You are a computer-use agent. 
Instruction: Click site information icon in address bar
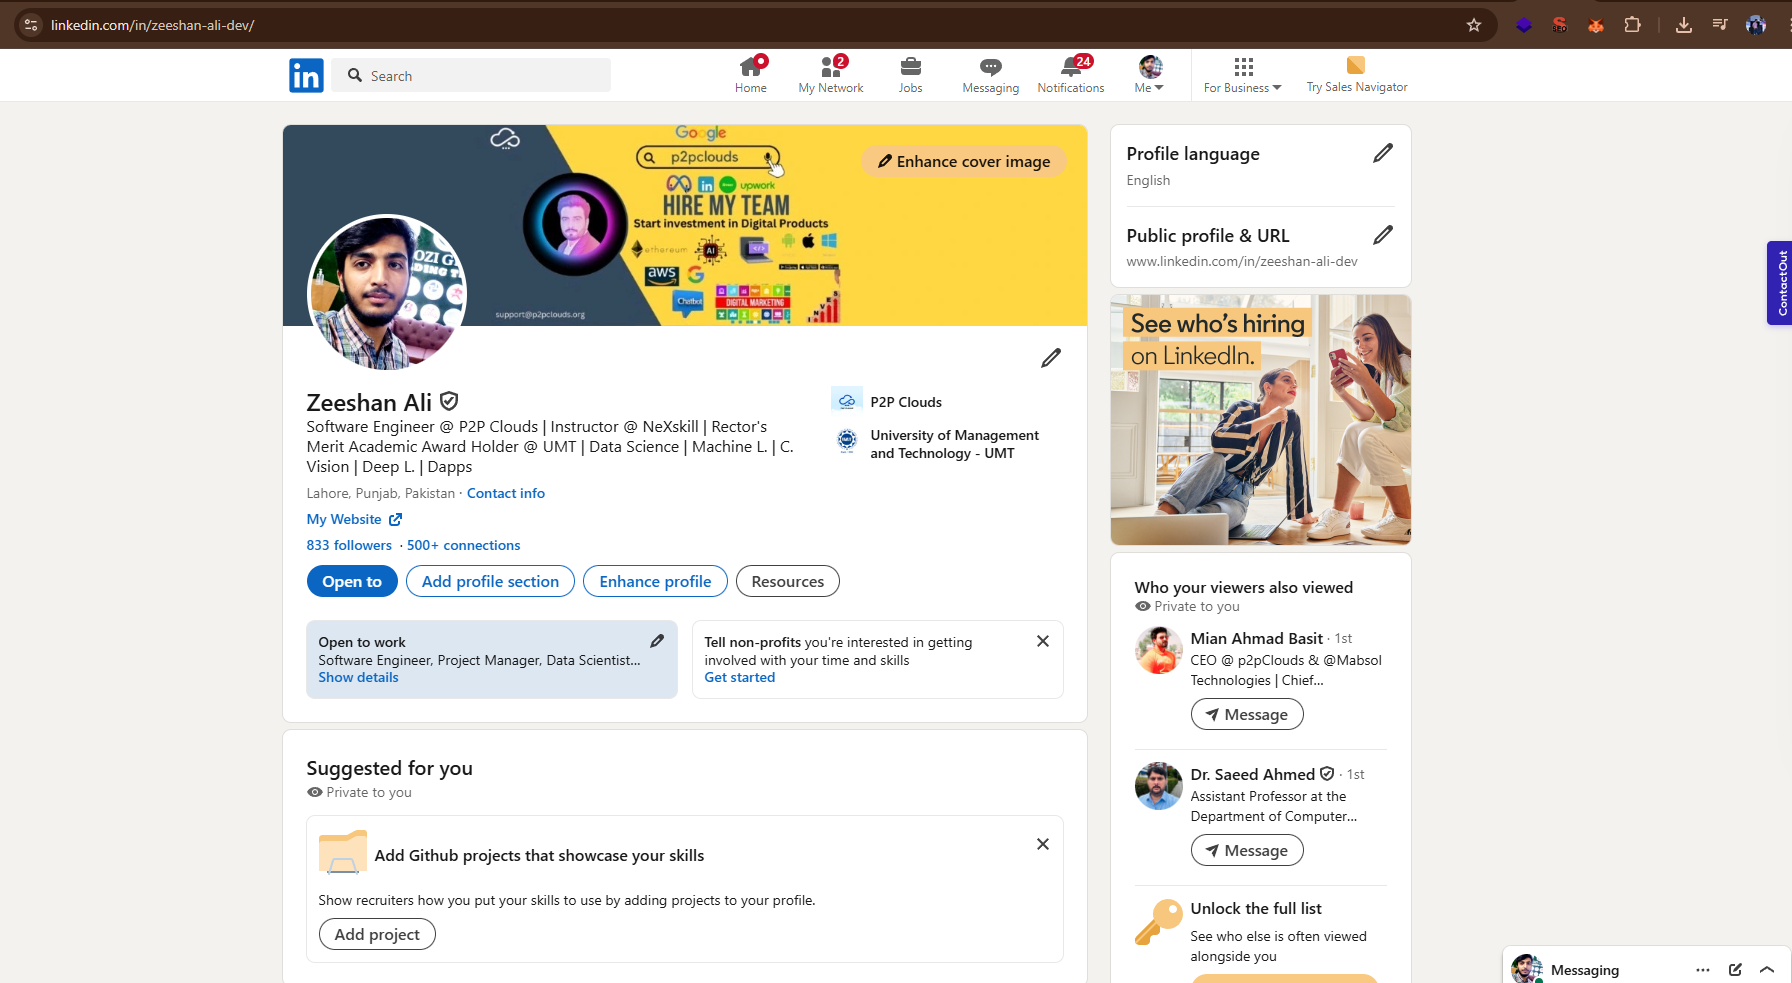pyautogui.click(x=31, y=25)
